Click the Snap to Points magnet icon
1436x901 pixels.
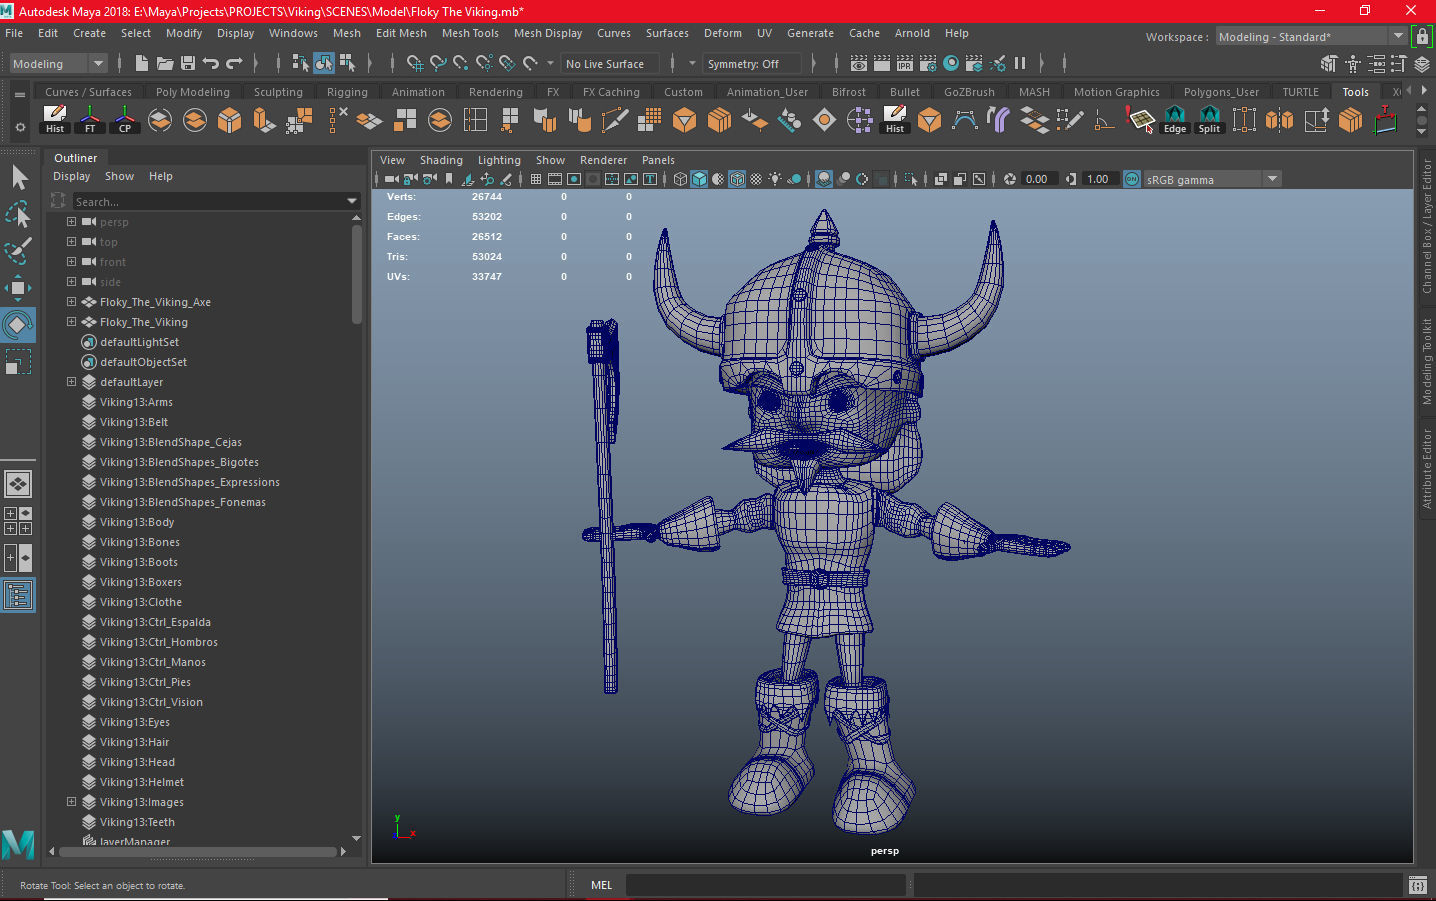[x=461, y=63]
